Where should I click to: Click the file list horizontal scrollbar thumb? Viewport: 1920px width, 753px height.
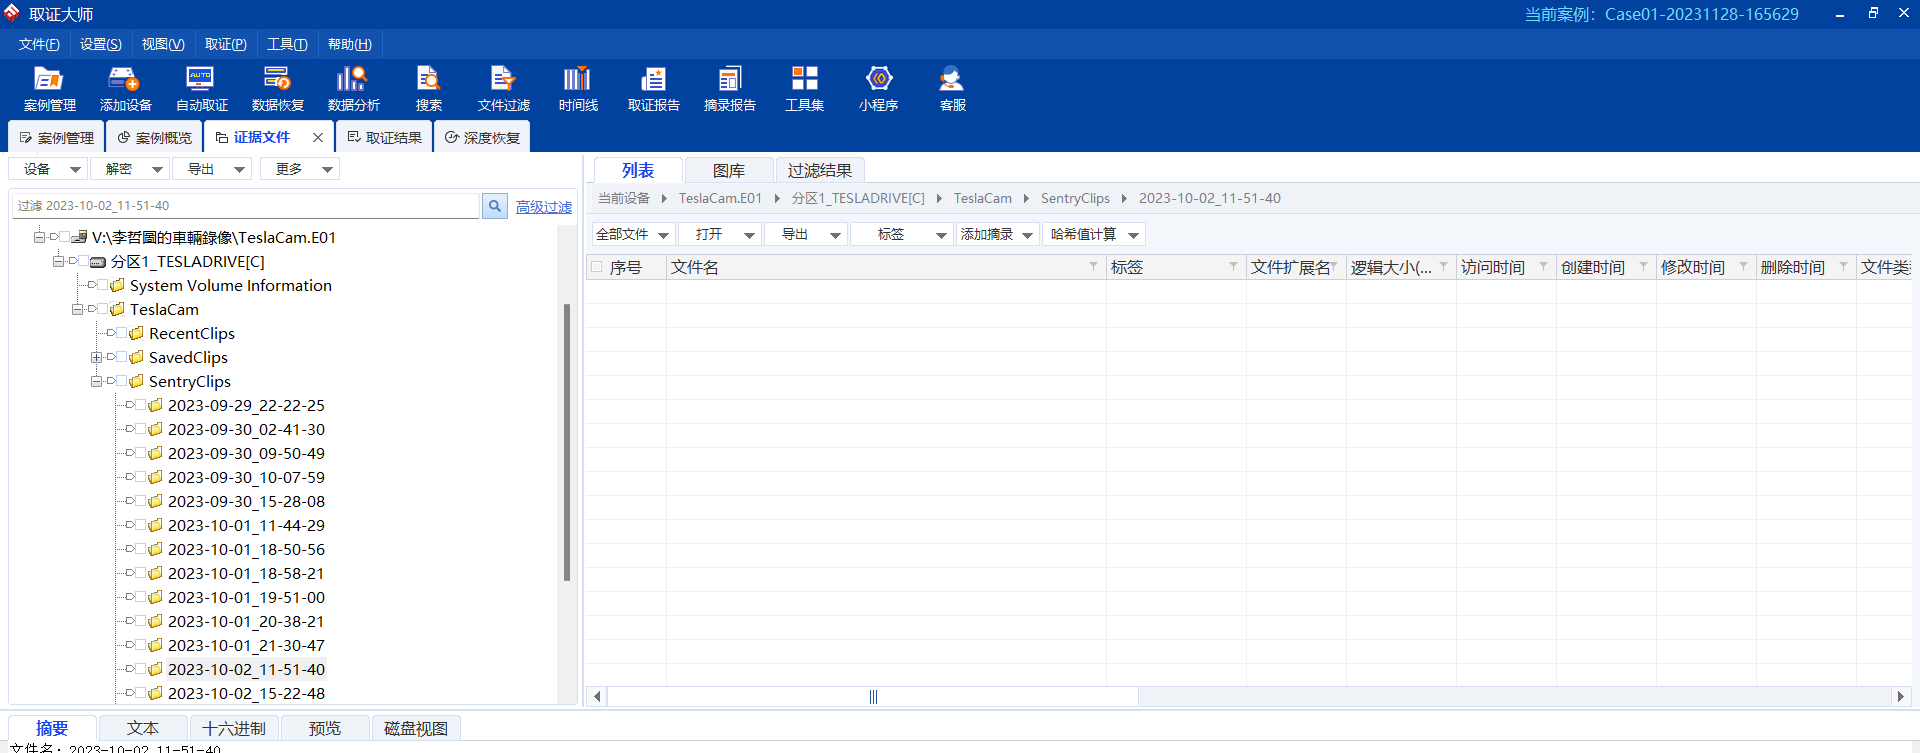873,696
